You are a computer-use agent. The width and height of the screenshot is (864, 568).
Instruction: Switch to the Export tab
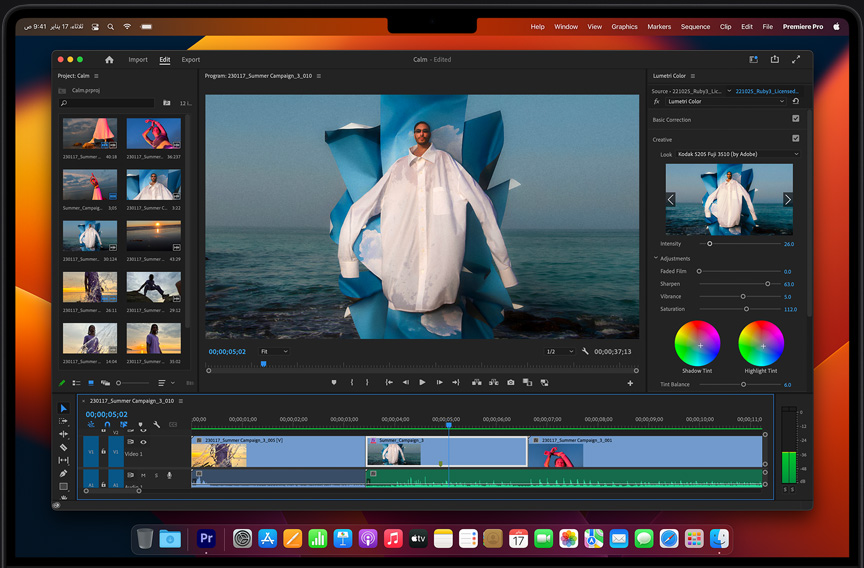coord(190,60)
